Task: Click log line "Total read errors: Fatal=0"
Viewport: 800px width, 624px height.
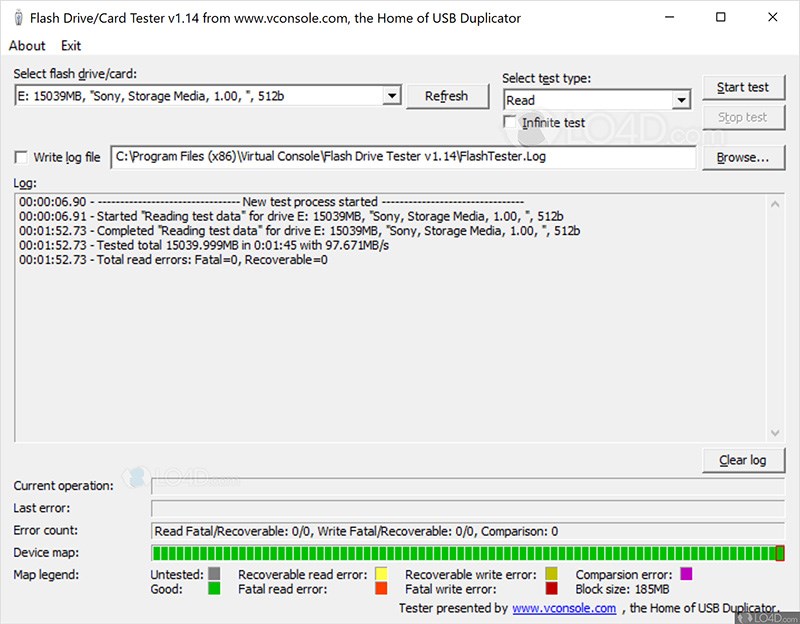Action: pyautogui.click(x=173, y=260)
